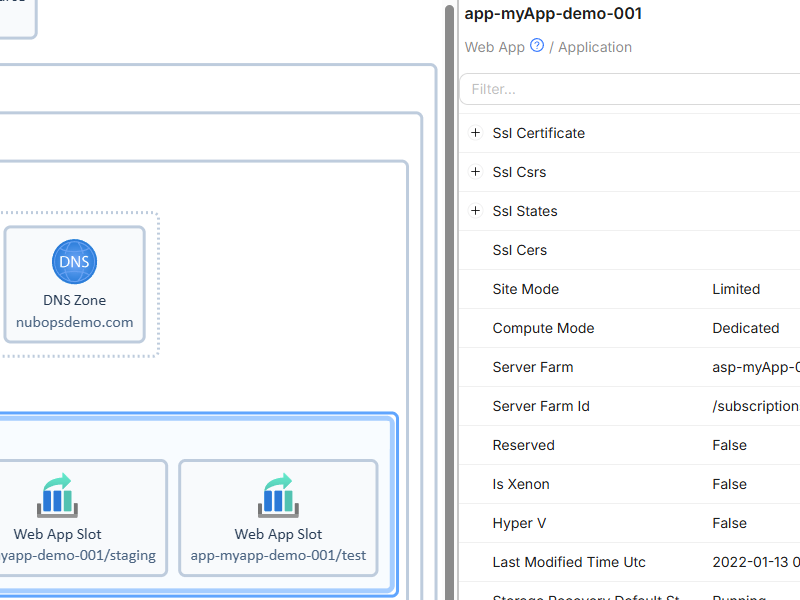This screenshot has width=800, height=600.
Task: Click the Hyper V property label
Action: (519, 523)
